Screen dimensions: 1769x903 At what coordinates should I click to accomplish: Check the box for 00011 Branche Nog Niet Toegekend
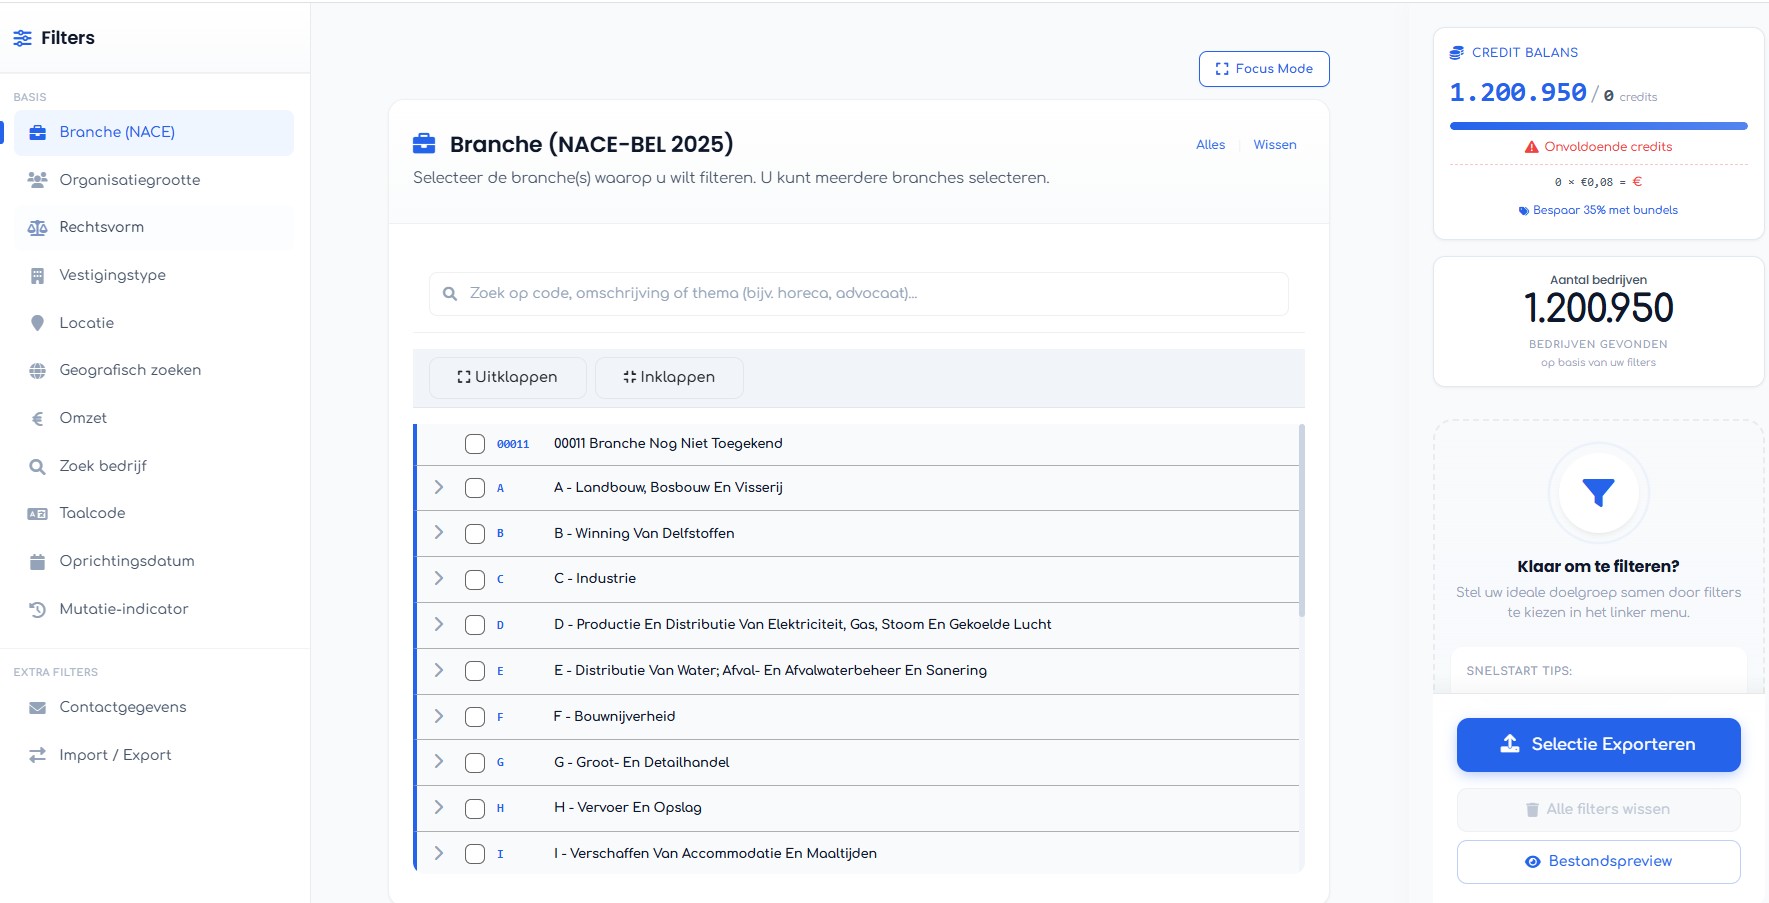475,444
